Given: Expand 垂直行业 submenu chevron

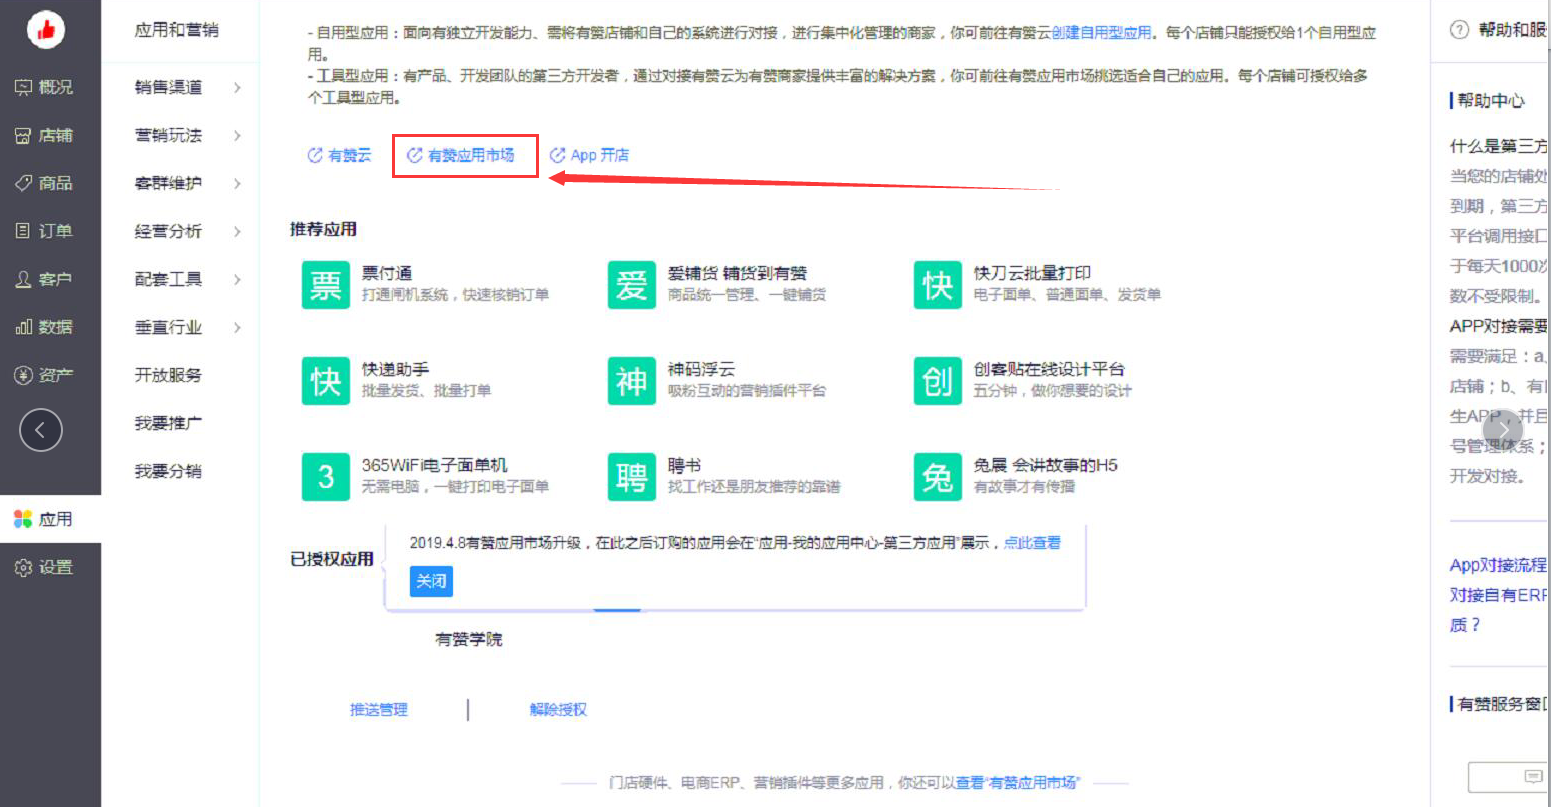Looking at the screenshot, I should pos(237,327).
